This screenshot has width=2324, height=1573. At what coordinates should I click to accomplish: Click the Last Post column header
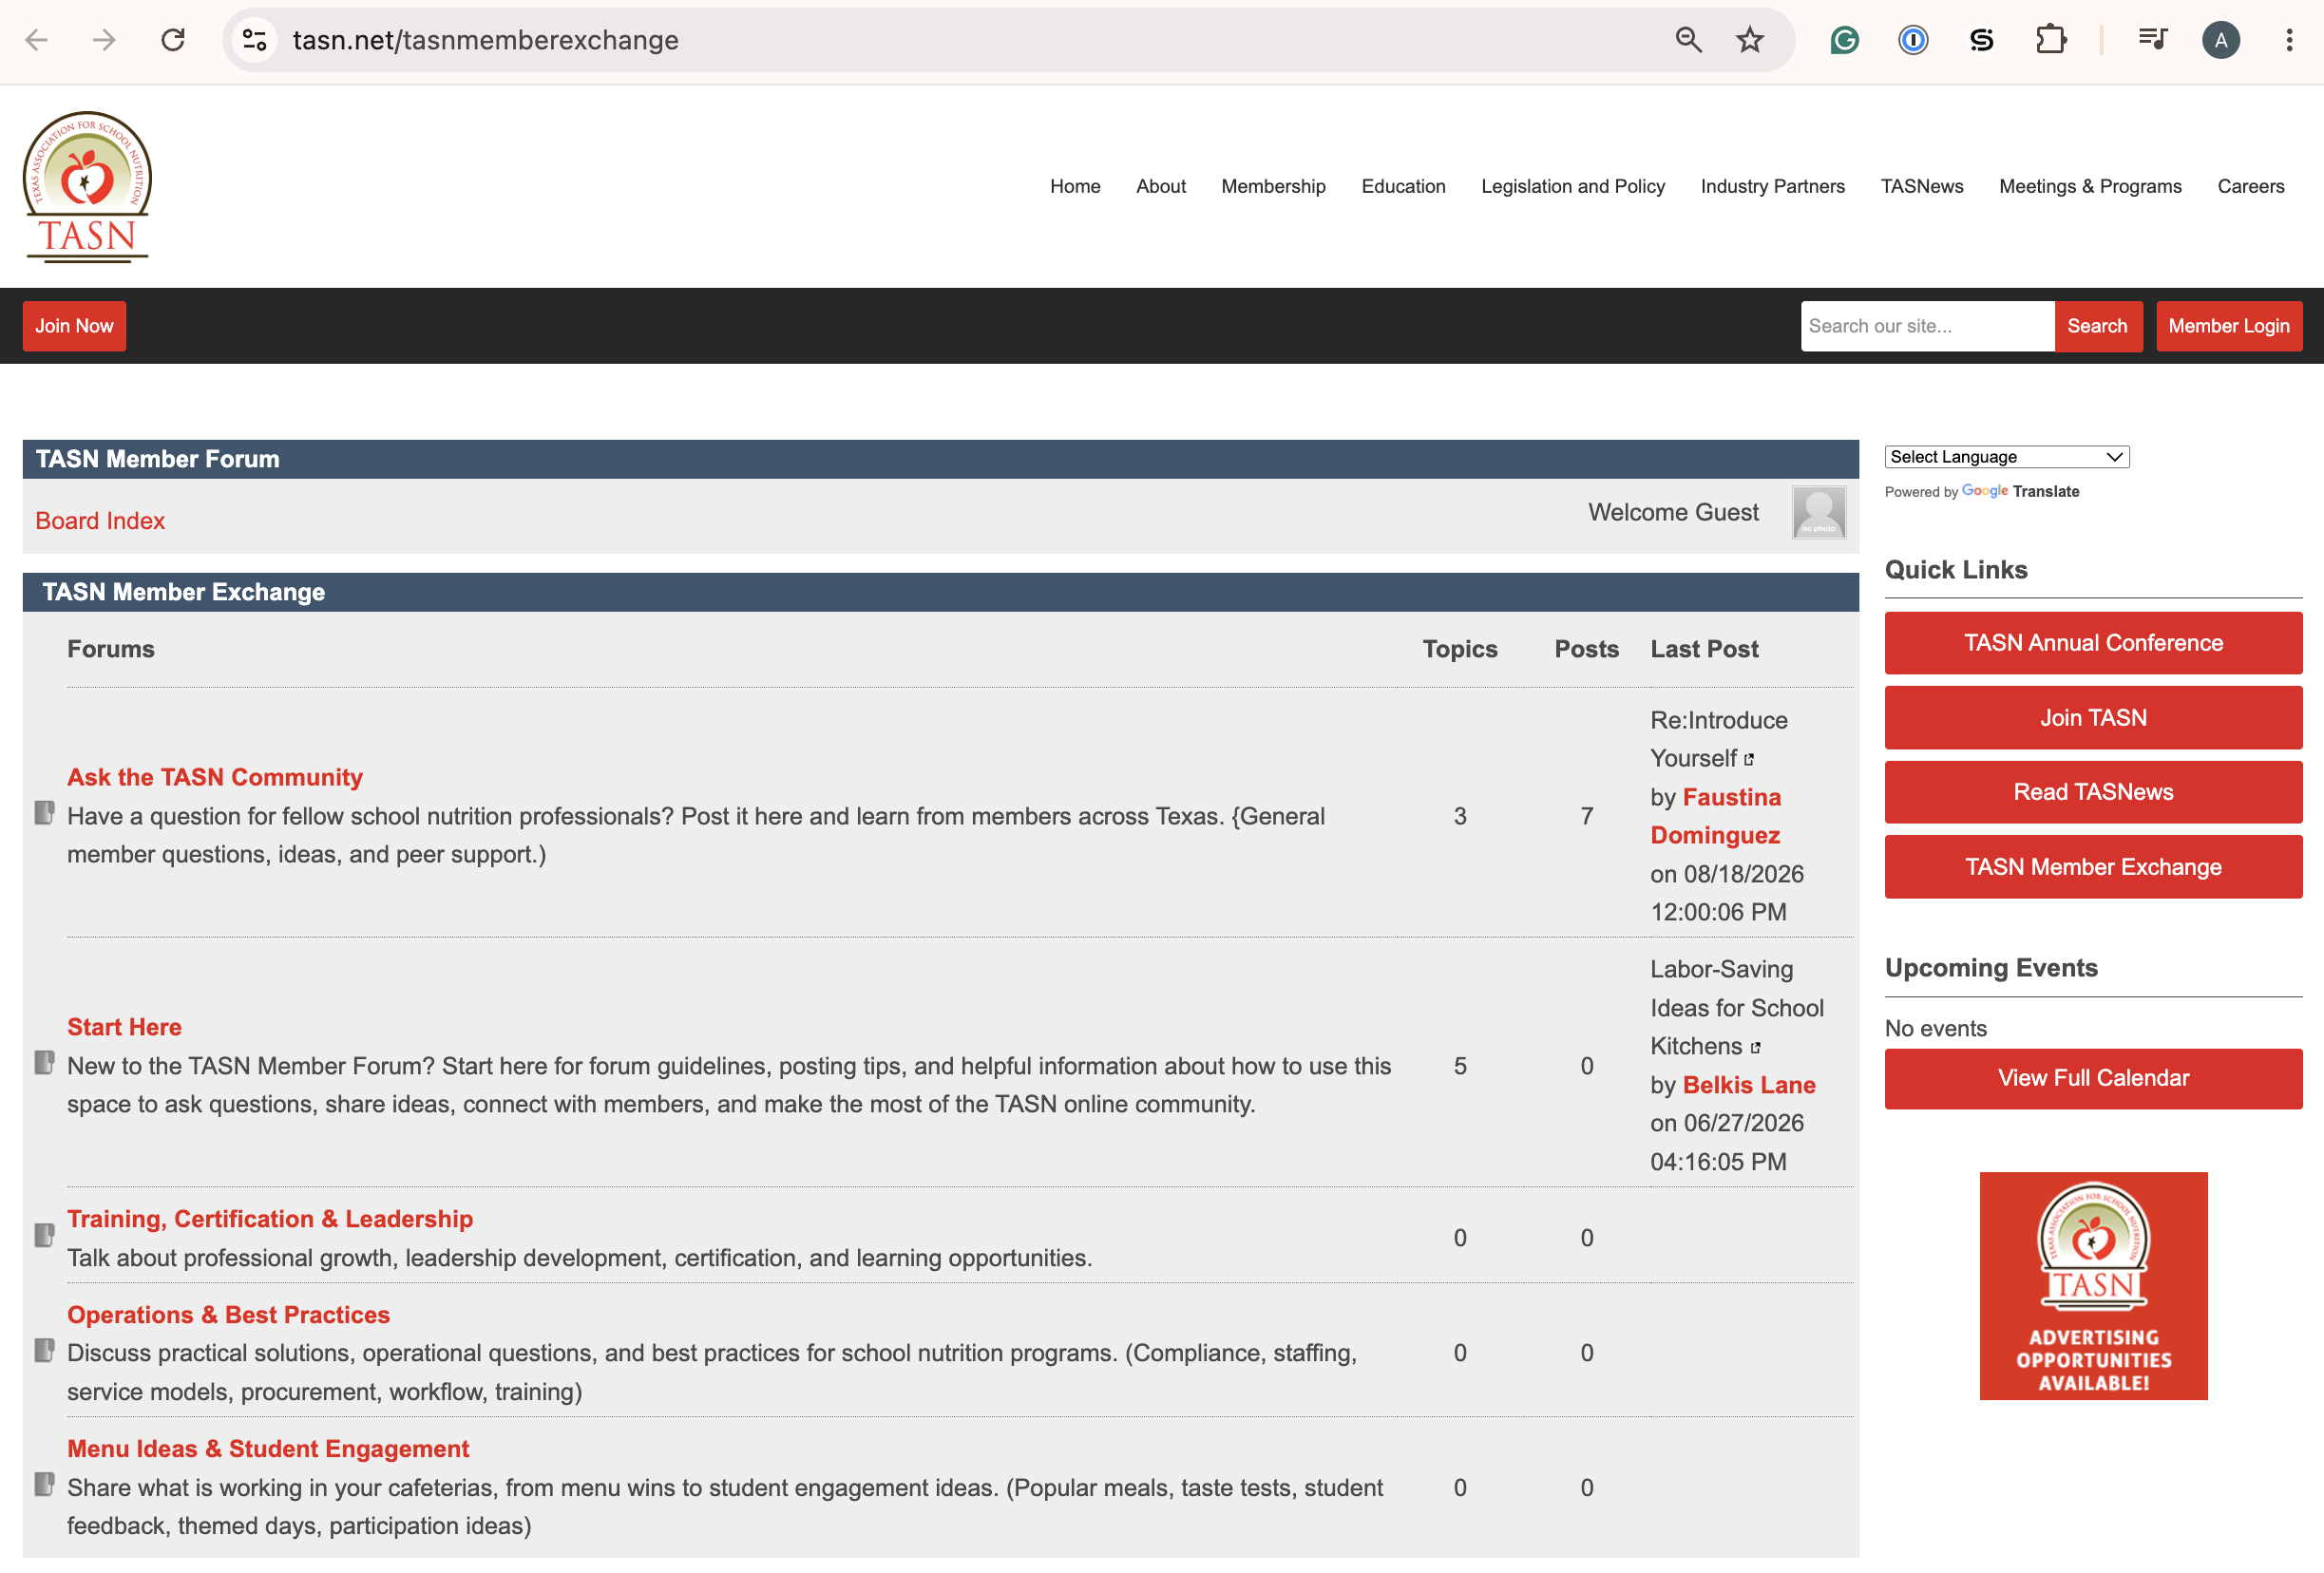1704,649
